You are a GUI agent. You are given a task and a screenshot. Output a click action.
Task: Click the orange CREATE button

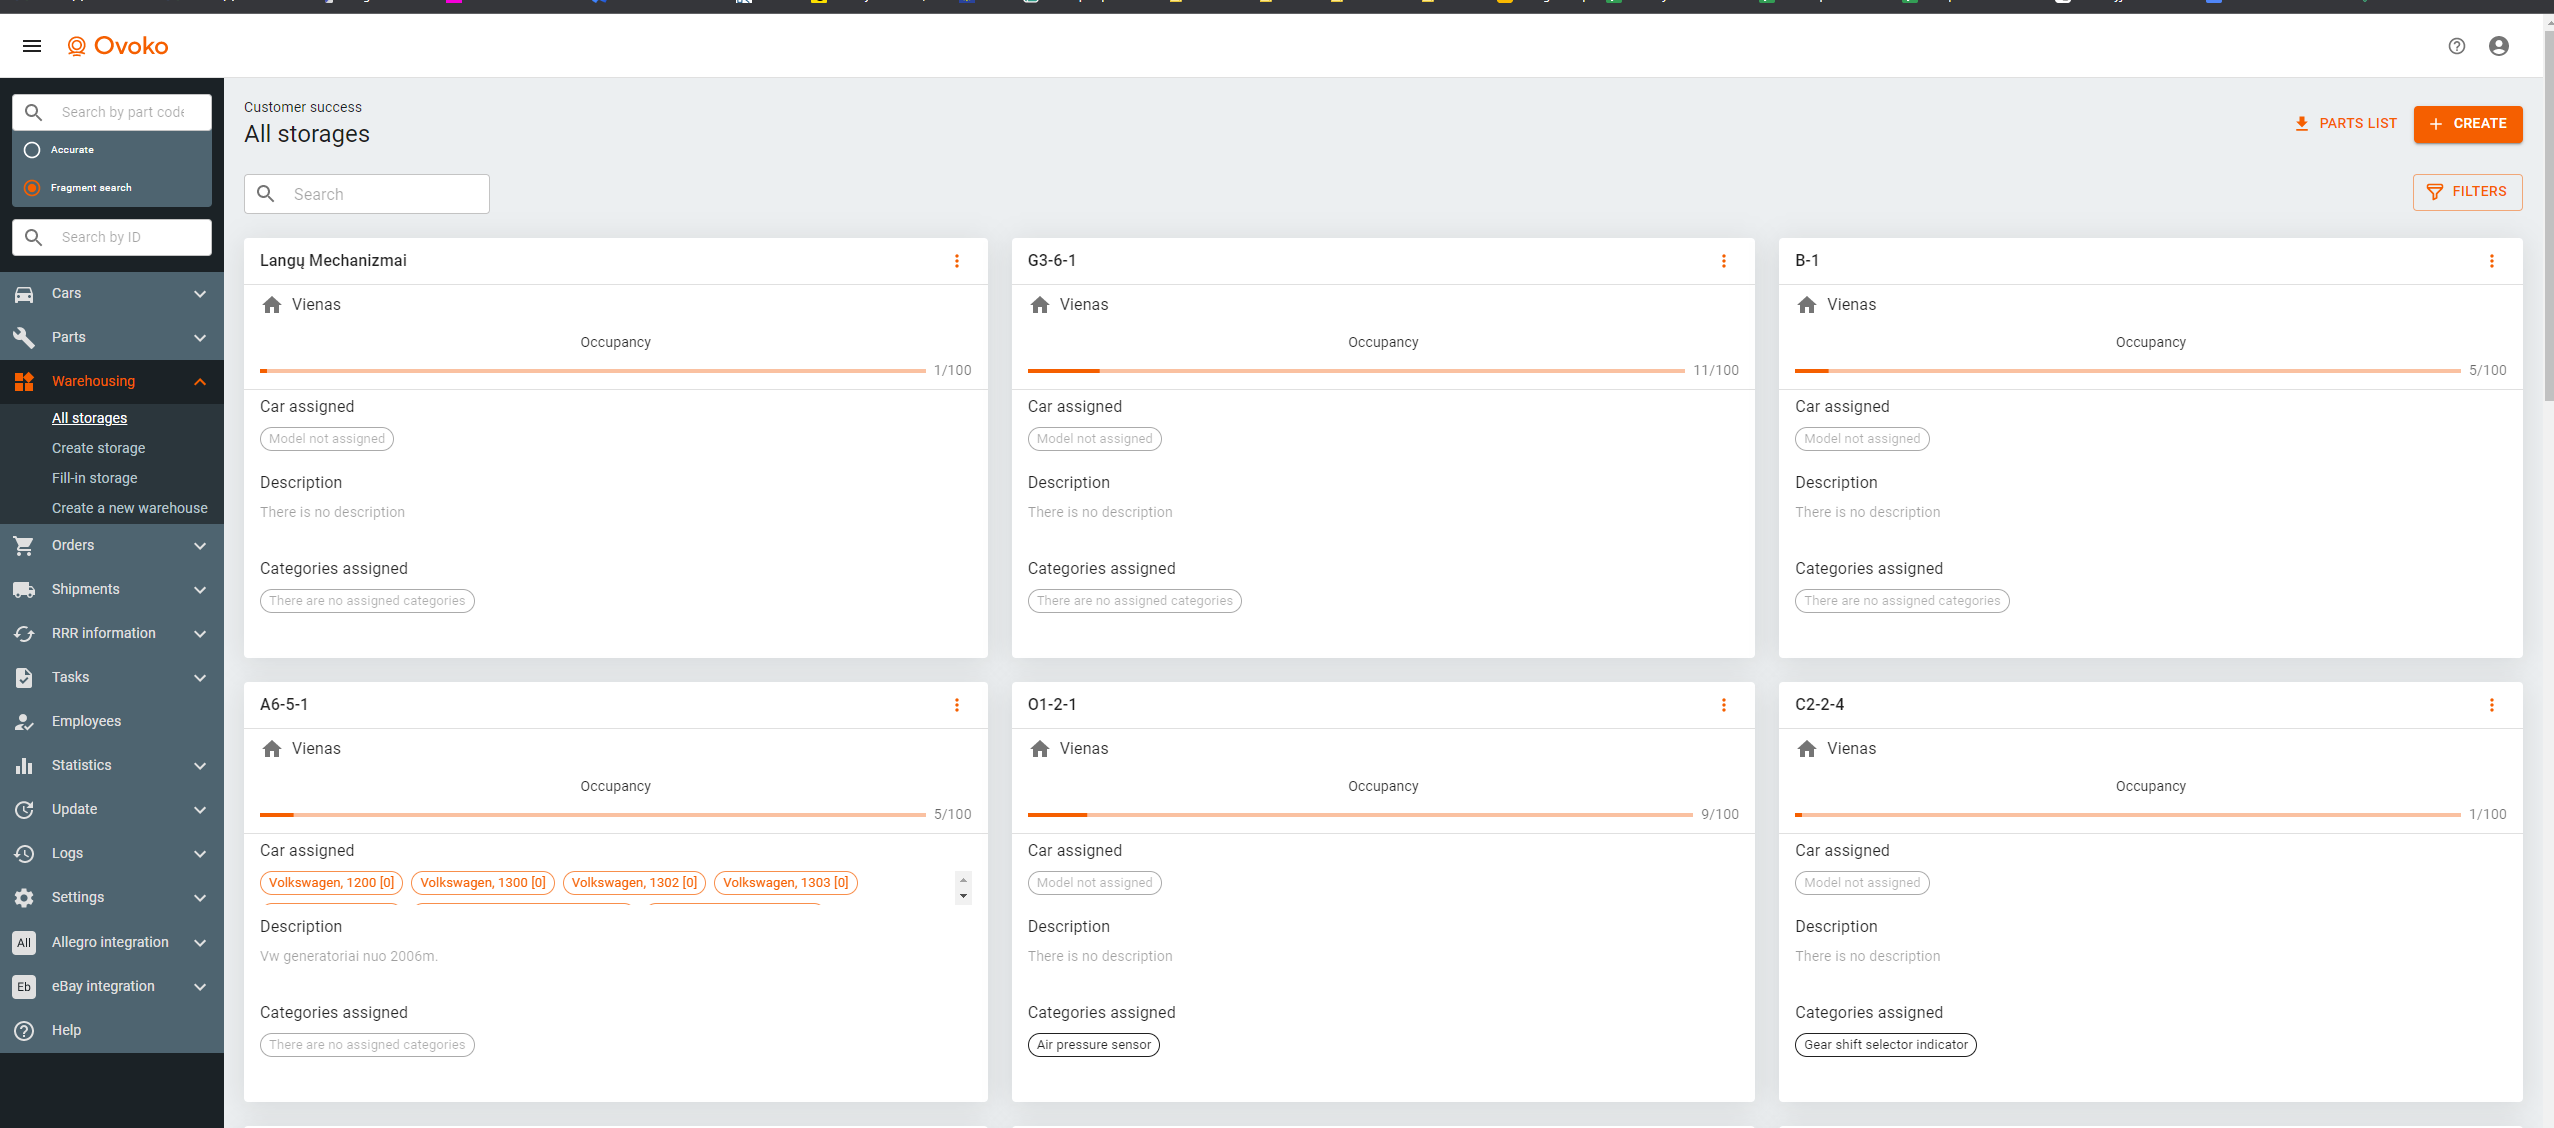tap(2467, 124)
